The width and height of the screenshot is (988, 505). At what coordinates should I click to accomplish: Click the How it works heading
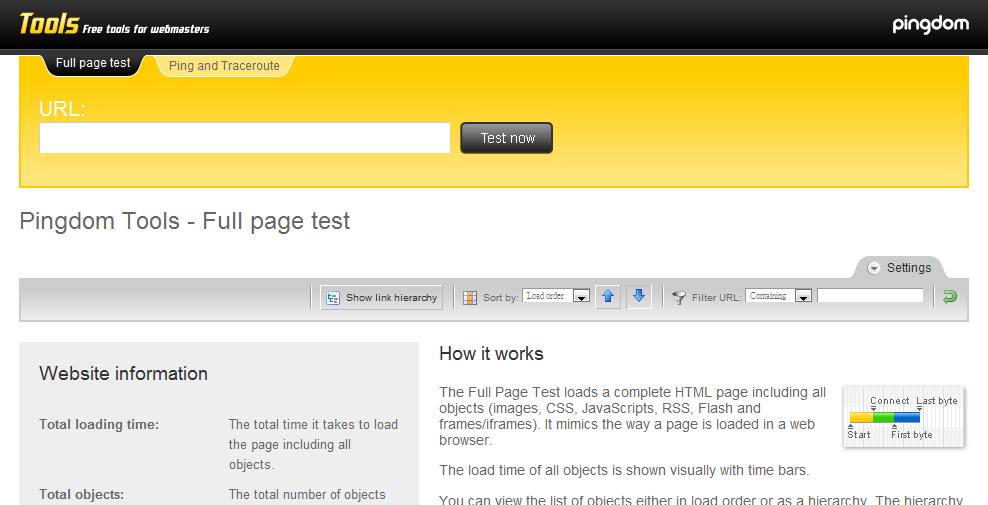[491, 354]
